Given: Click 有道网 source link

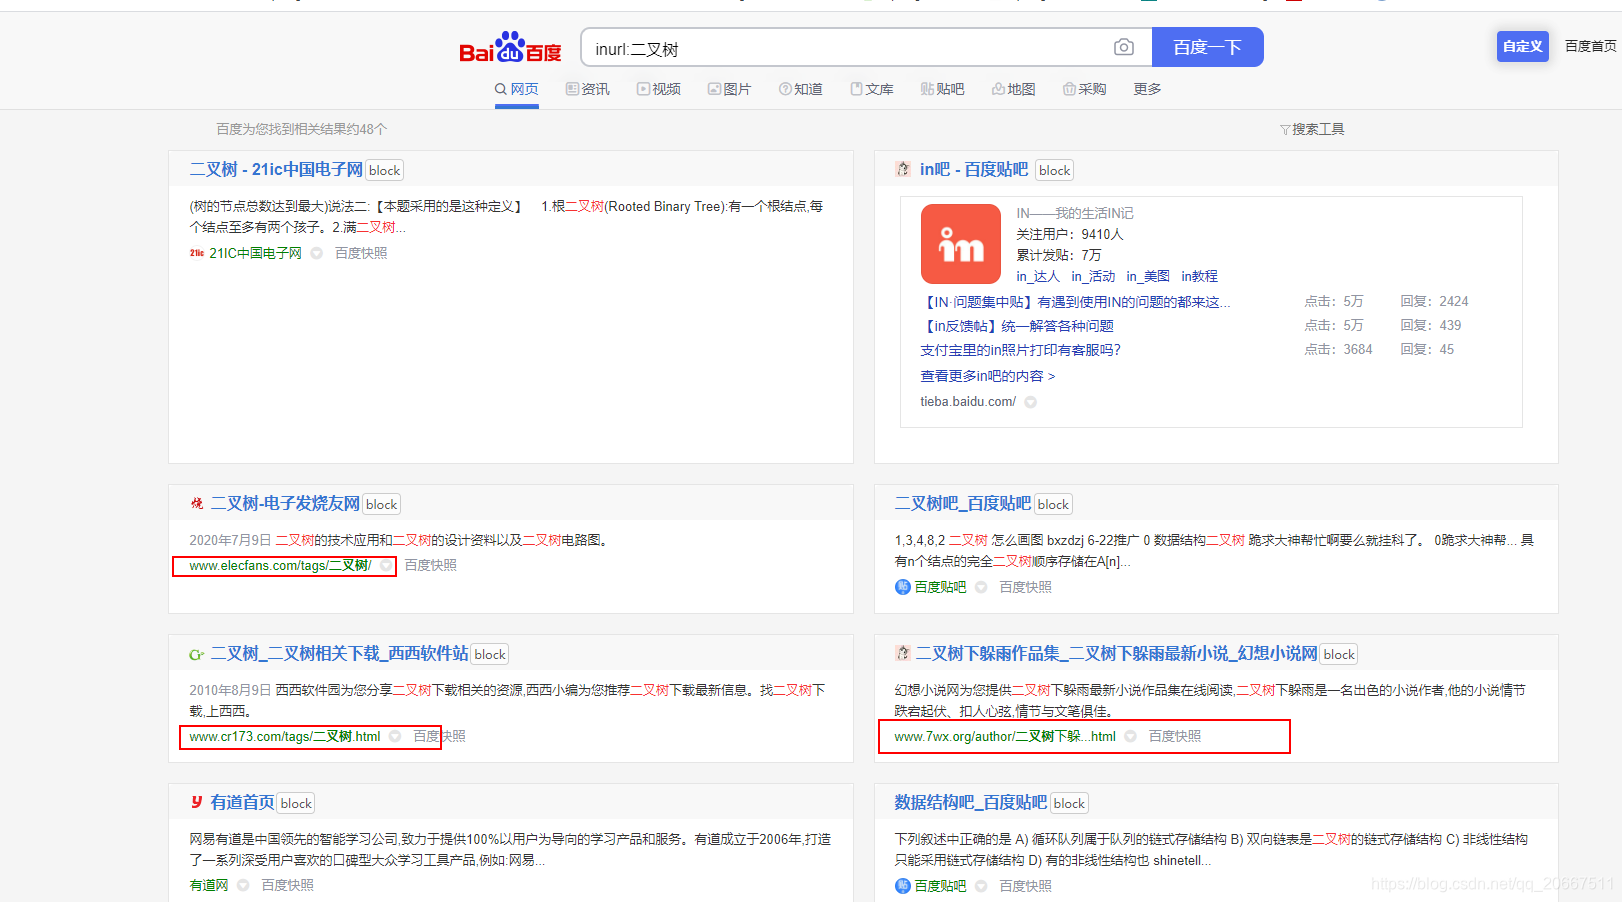Looking at the screenshot, I should tap(209, 885).
